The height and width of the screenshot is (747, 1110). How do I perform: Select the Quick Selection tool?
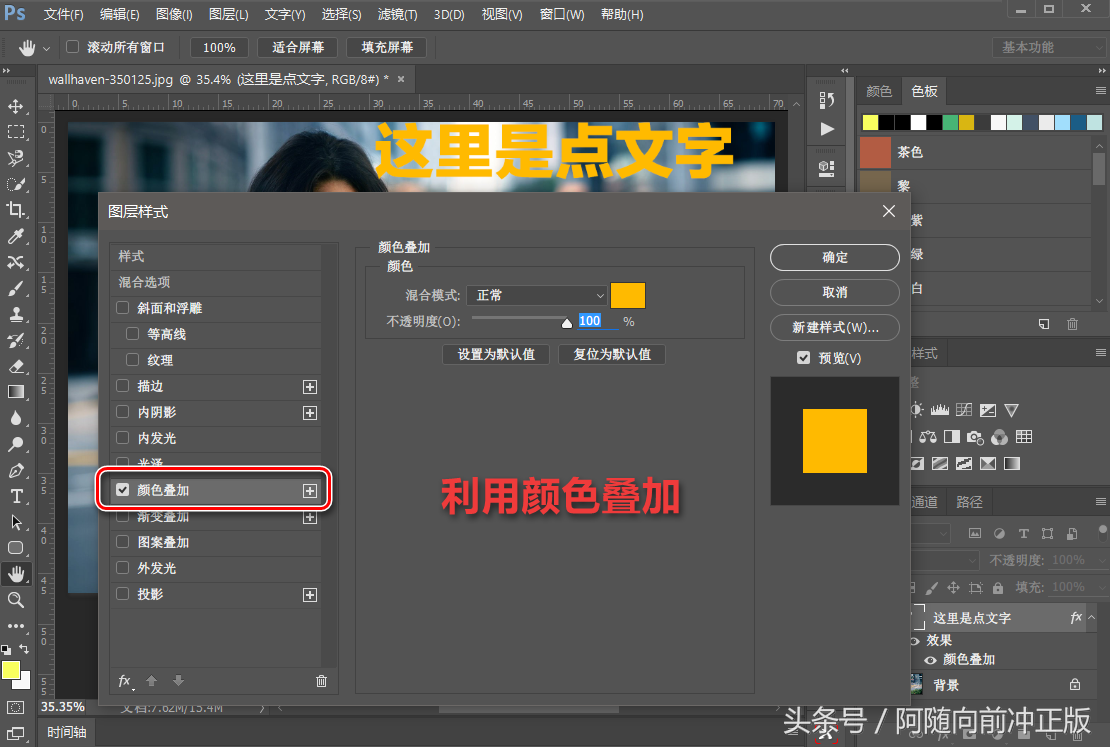pyautogui.click(x=16, y=184)
